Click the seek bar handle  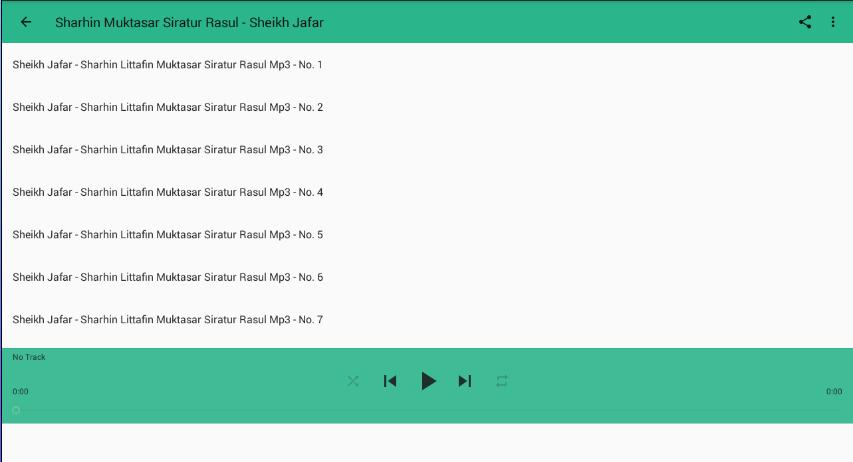point(16,410)
